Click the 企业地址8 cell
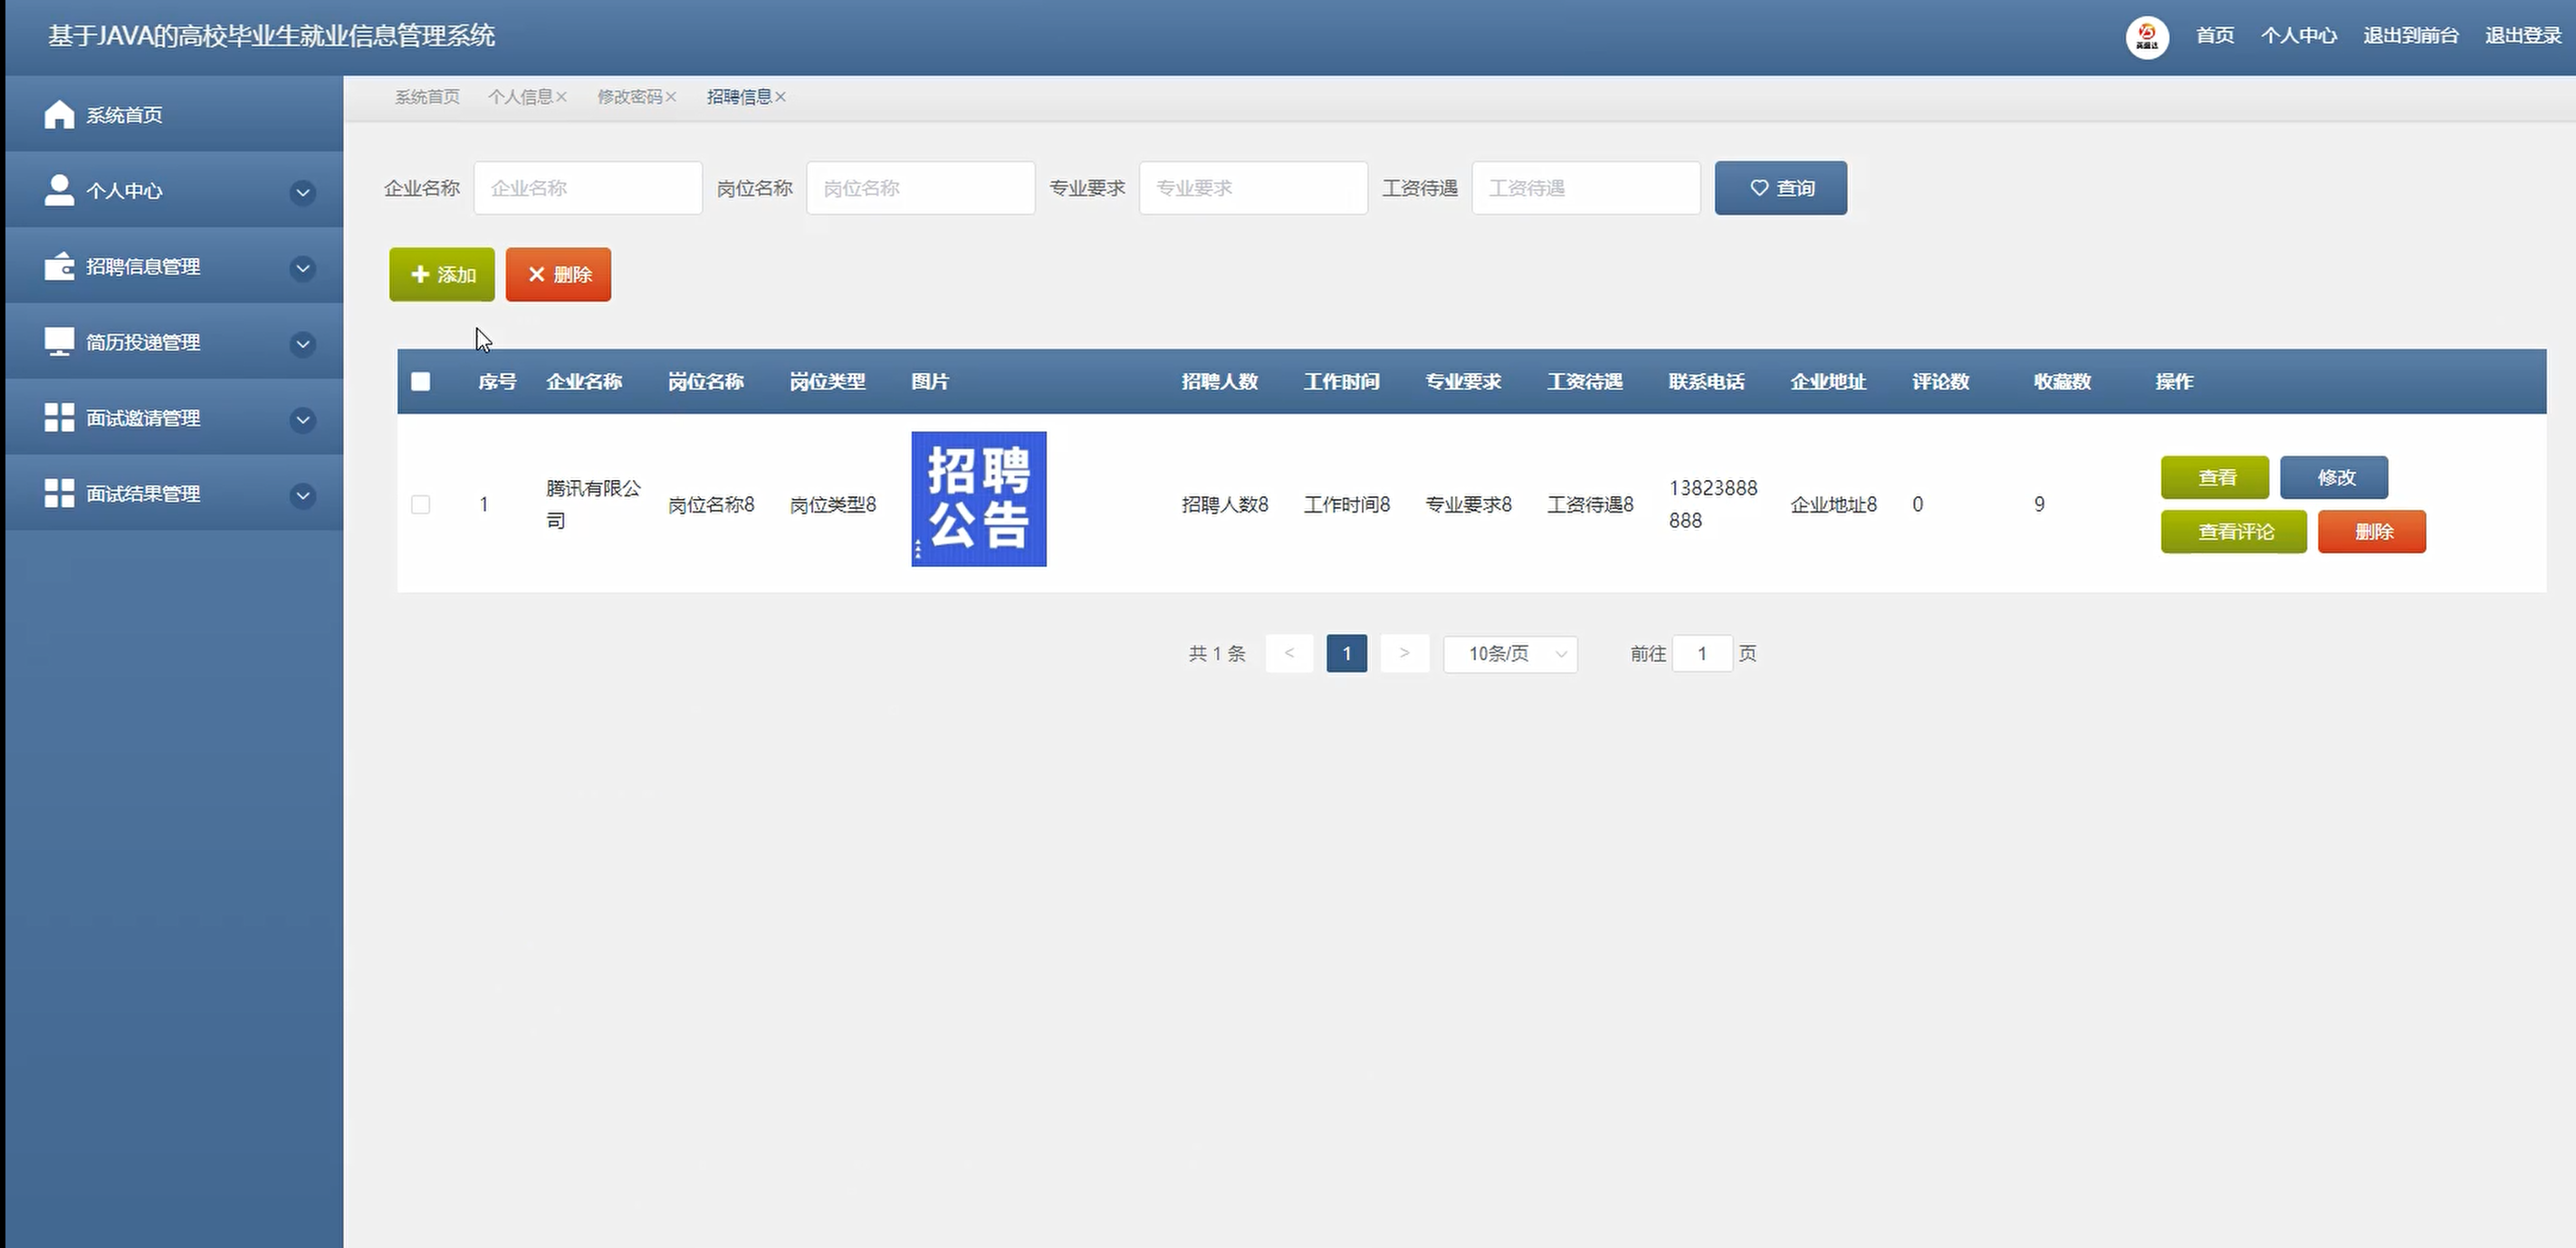 click(1834, 505)
